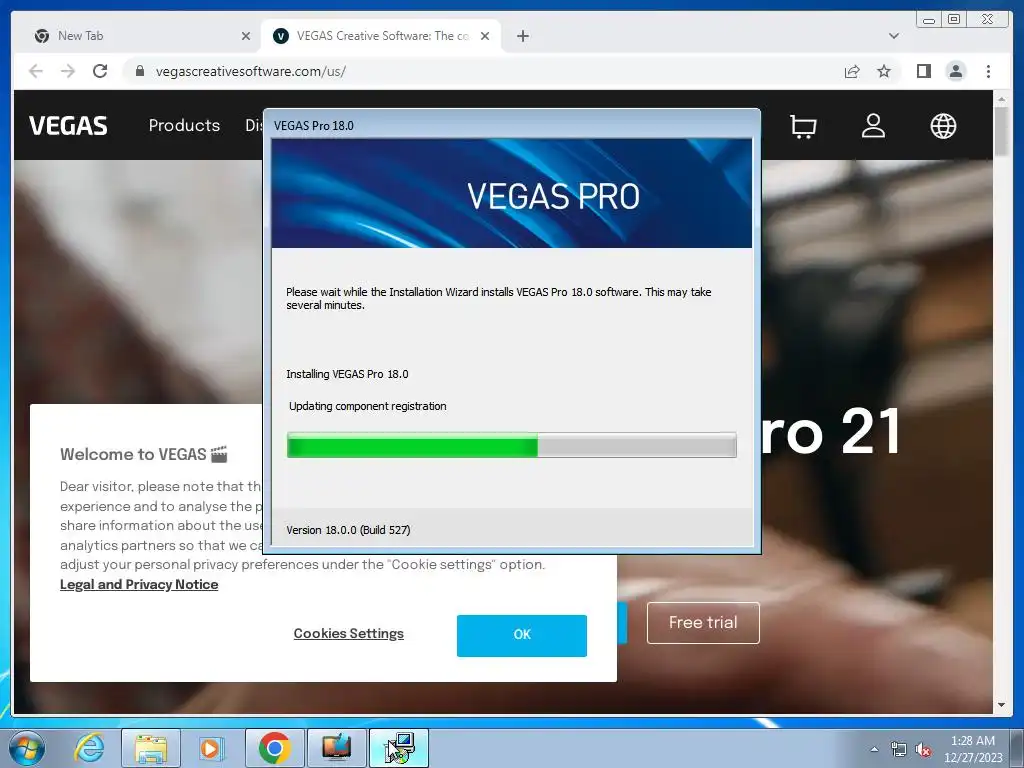
Task: Click the VEGAS logo in the site header
Action: coord(68,125)
